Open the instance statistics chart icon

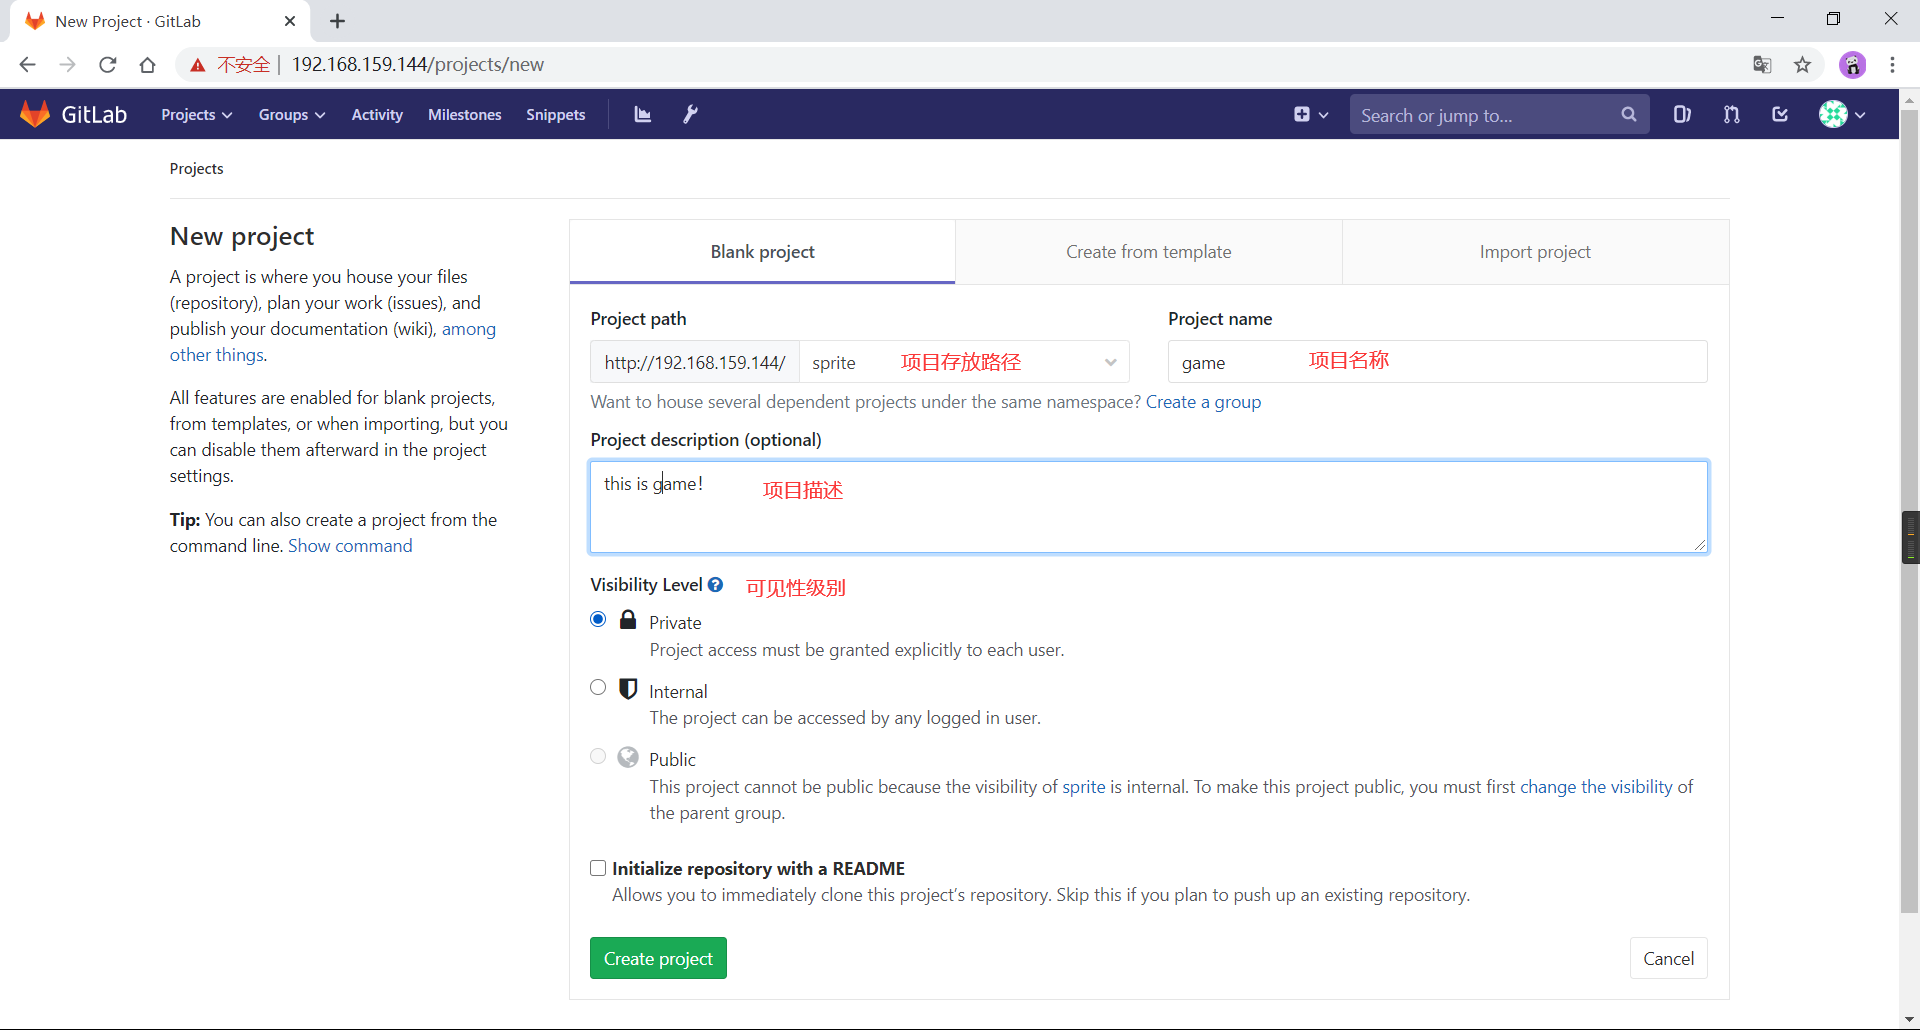pos(643,115)
